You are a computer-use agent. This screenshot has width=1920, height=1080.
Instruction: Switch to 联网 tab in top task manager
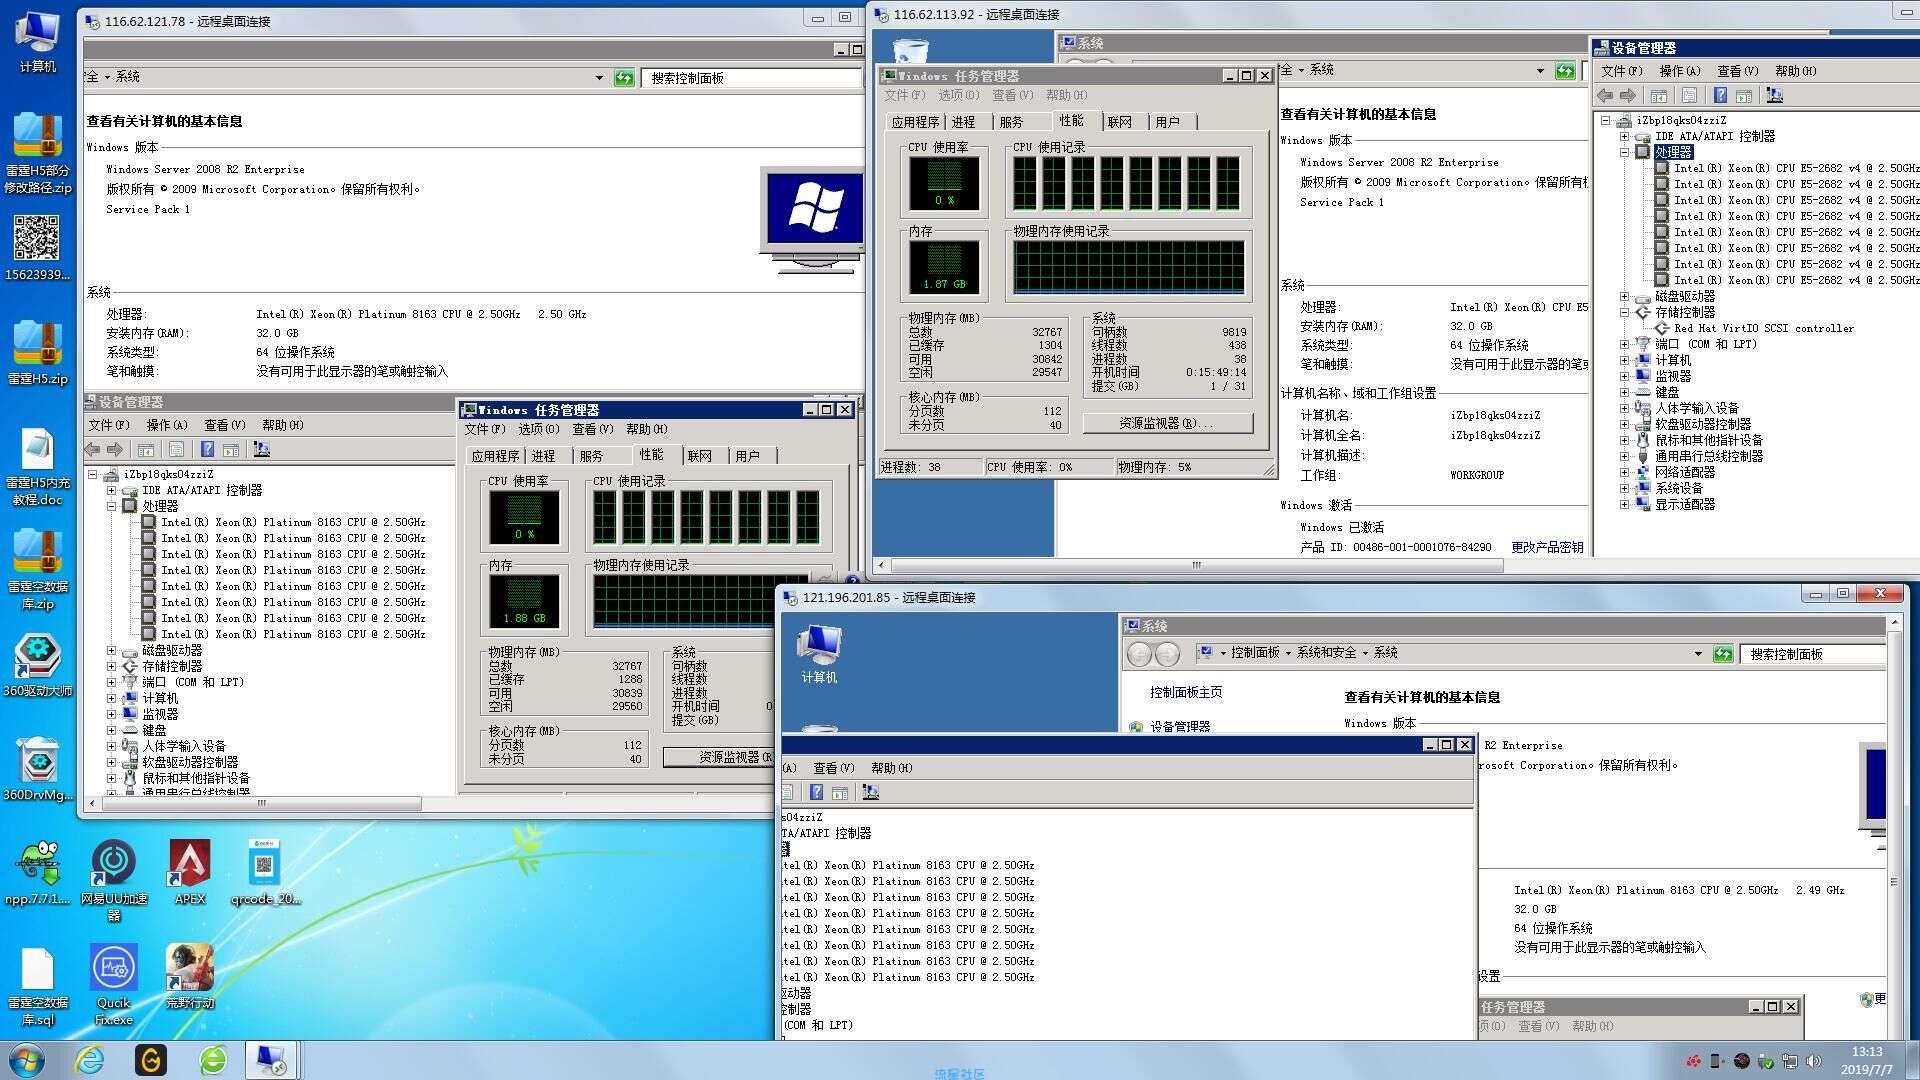point(1119,122)
